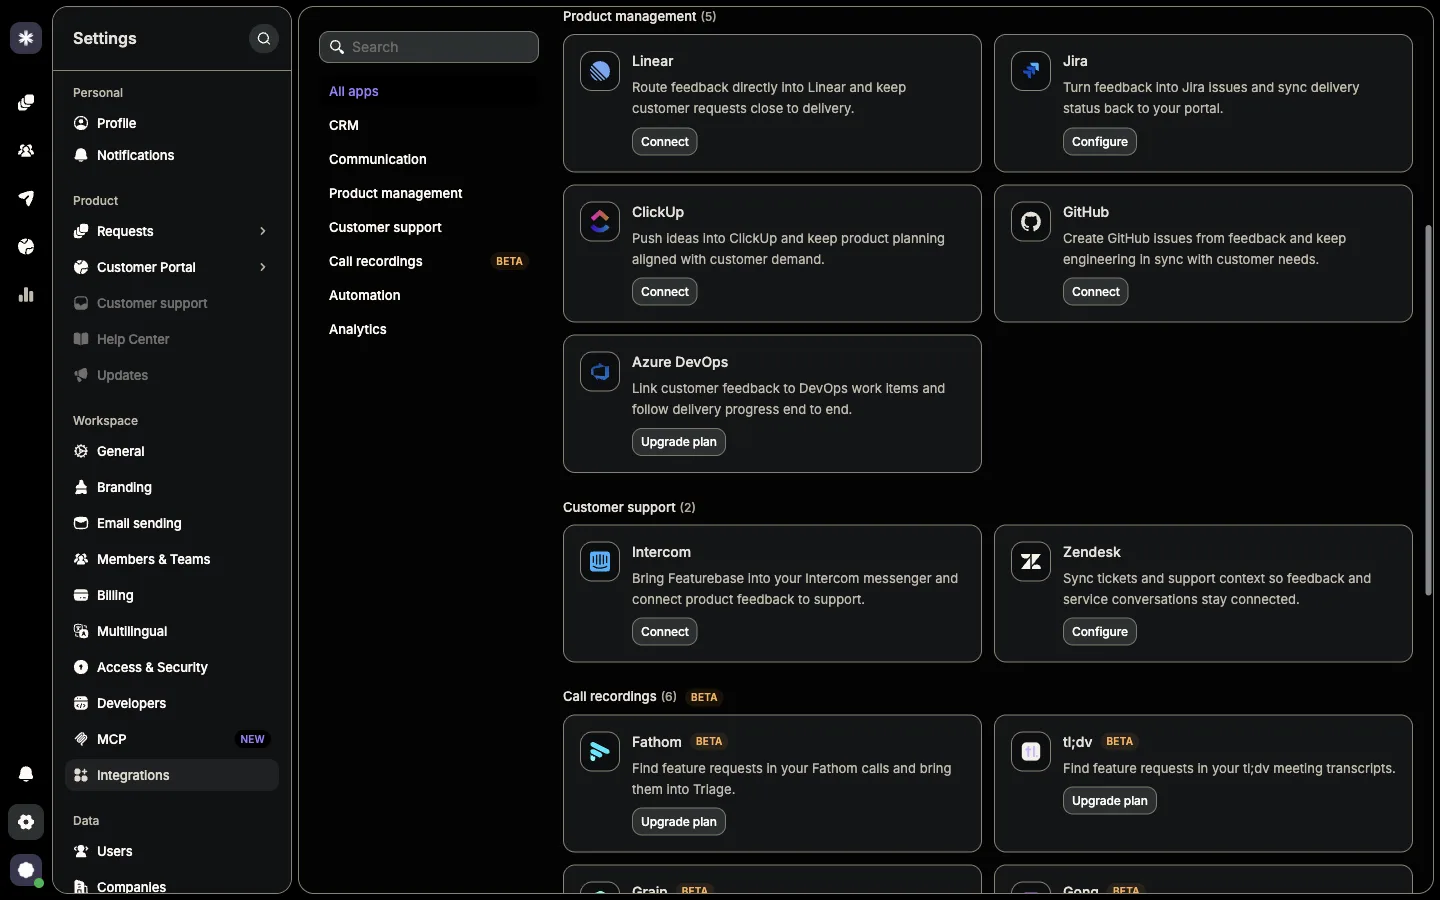This screenshot has height=900, width=1440.
Task: Select the Communication category filter
Action: [429, 159]
